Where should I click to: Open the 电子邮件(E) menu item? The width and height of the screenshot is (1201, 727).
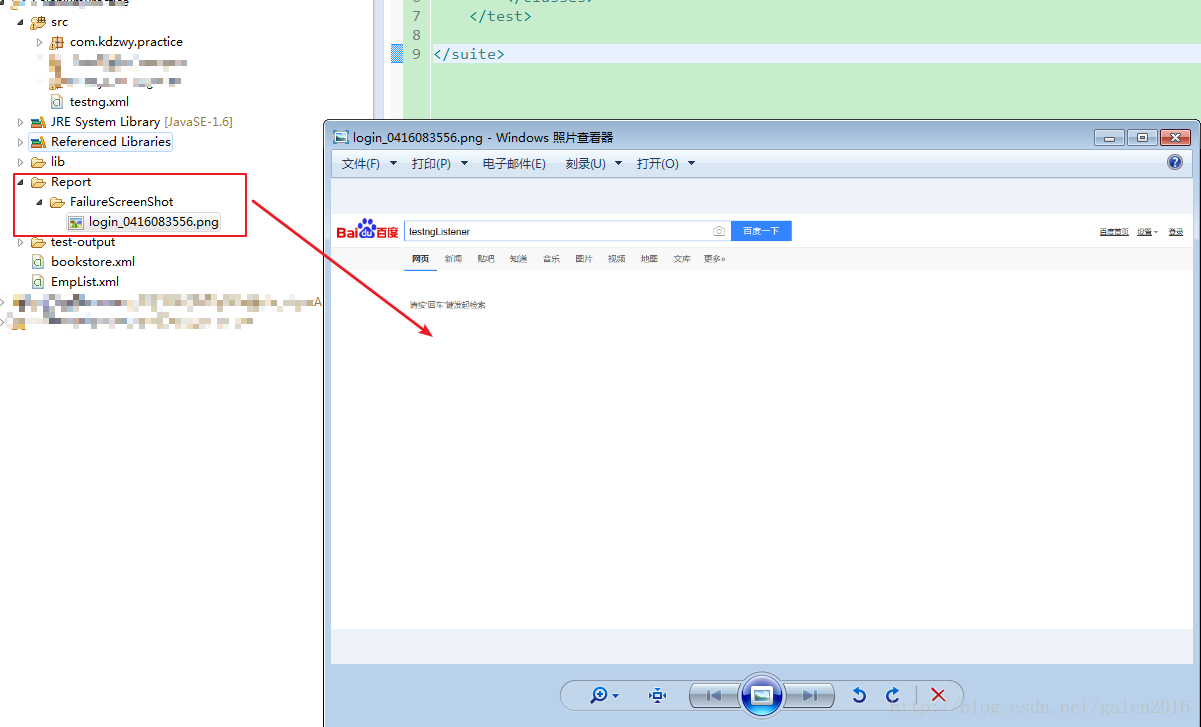click(514, 164)
